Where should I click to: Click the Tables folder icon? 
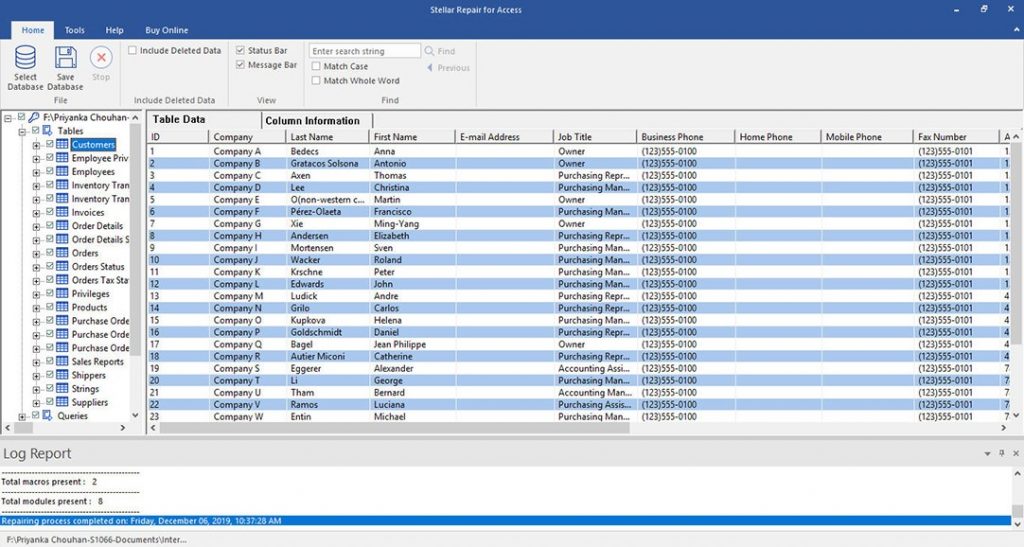point(48,131)
